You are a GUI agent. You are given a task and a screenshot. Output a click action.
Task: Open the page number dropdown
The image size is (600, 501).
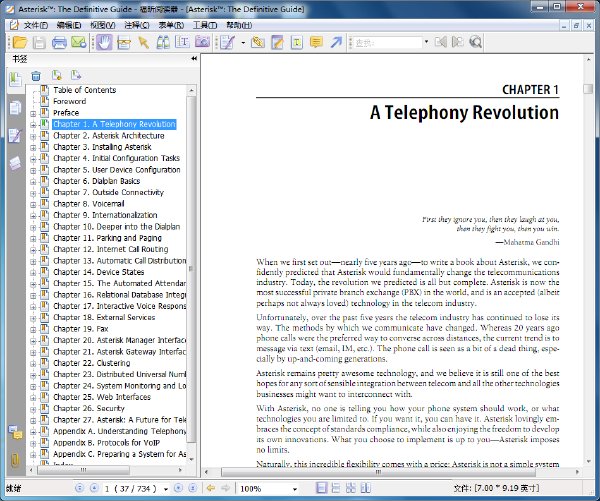tap(166, 489)
